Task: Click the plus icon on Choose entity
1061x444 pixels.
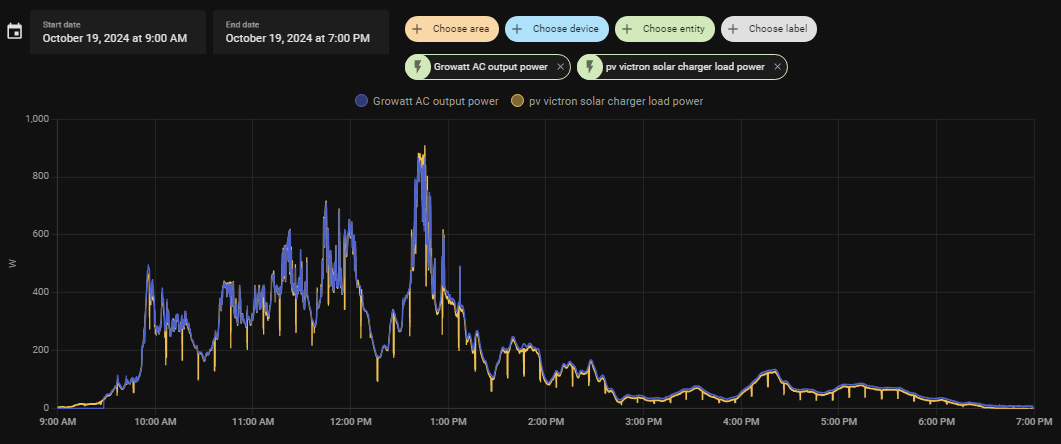Action: pyautogui.click(x=627, y=29)
